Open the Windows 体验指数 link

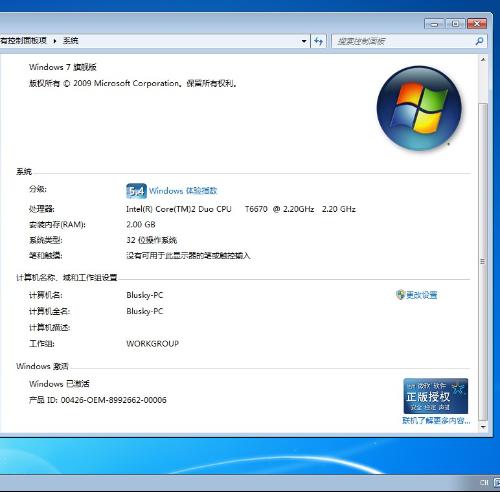183,191
